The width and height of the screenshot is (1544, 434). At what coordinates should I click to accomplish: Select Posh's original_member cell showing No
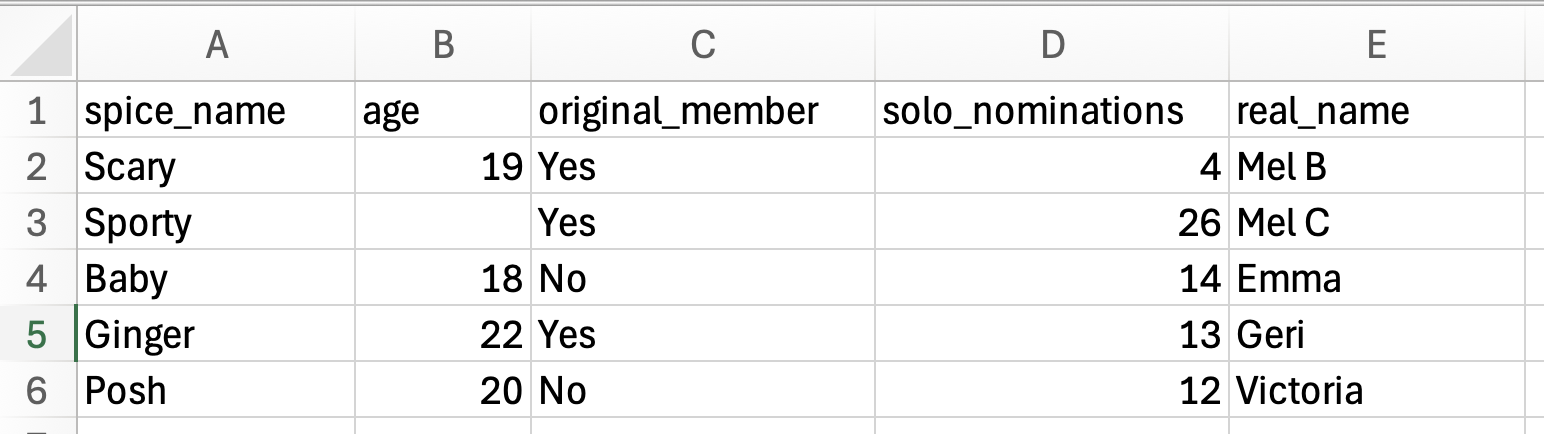tap(703, 390)
